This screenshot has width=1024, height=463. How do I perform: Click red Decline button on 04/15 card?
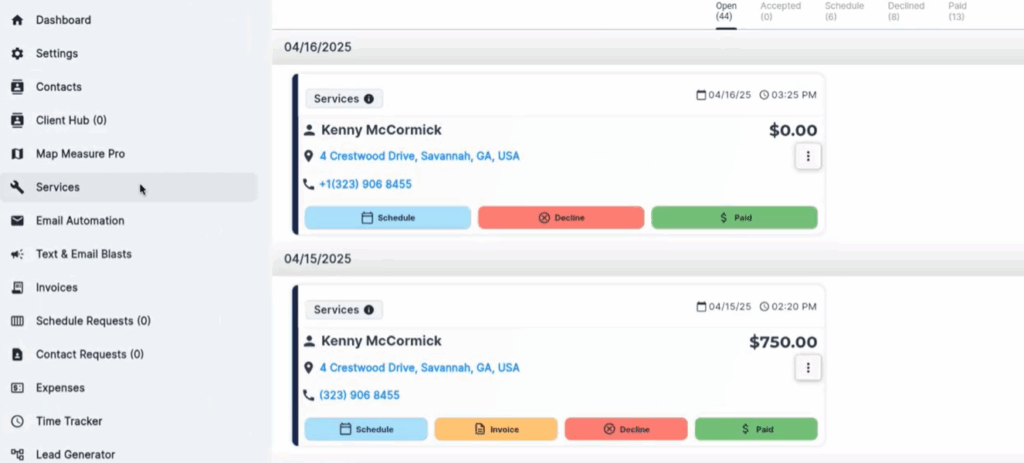pos(625,429)
